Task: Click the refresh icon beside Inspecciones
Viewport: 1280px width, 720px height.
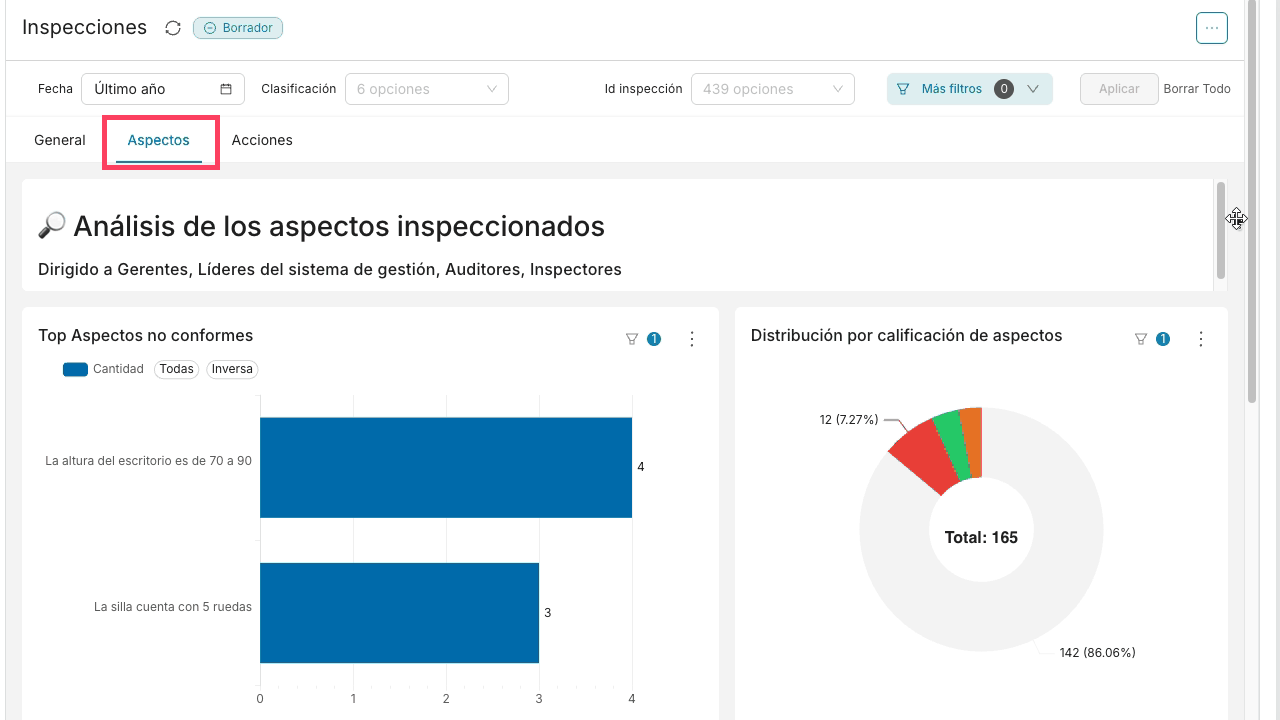Action: click(173, 28)
